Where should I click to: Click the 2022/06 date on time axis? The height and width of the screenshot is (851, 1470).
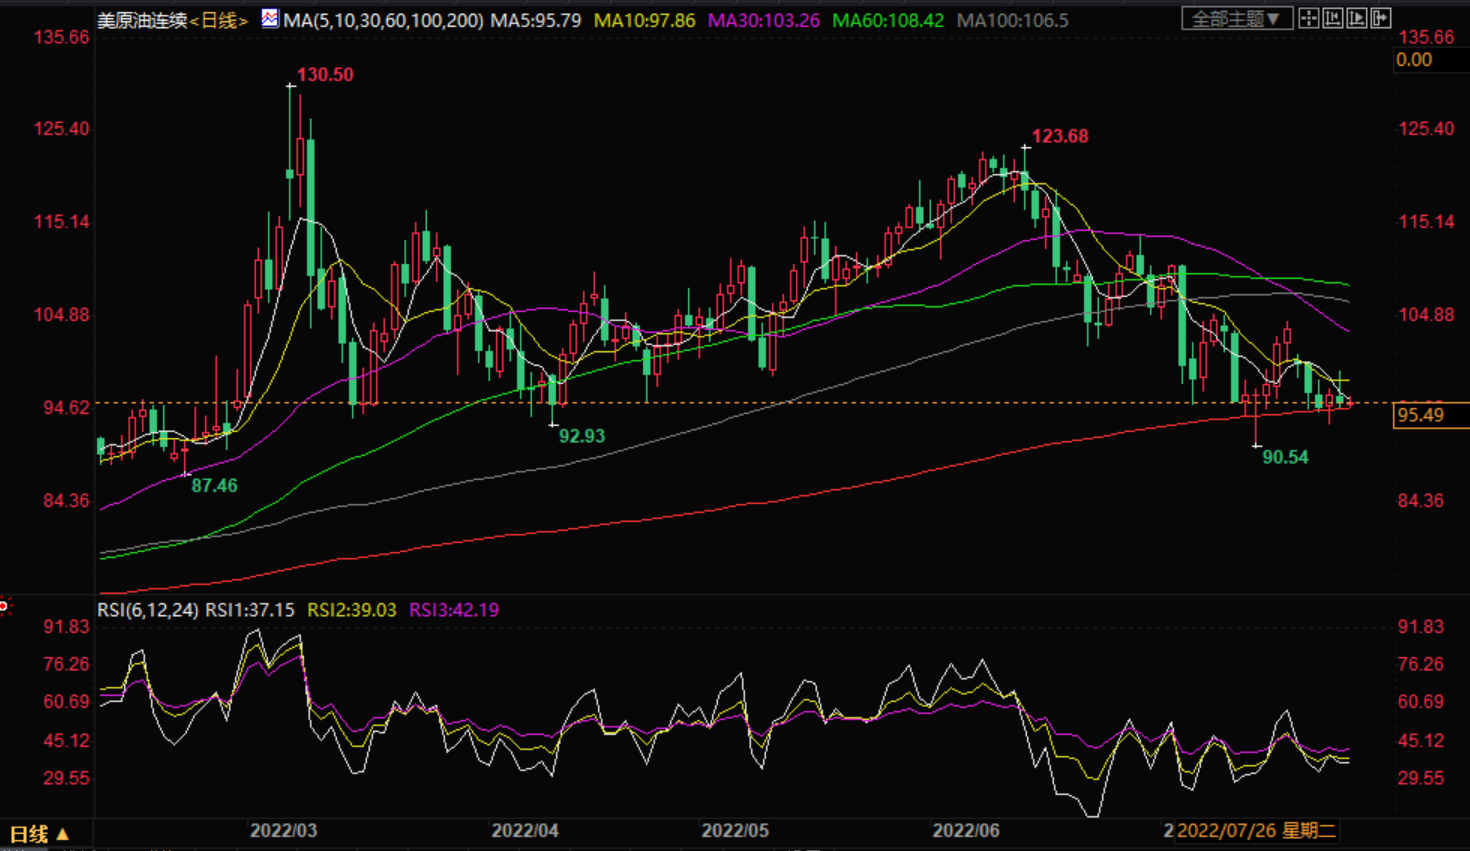[x=966, y=831]
